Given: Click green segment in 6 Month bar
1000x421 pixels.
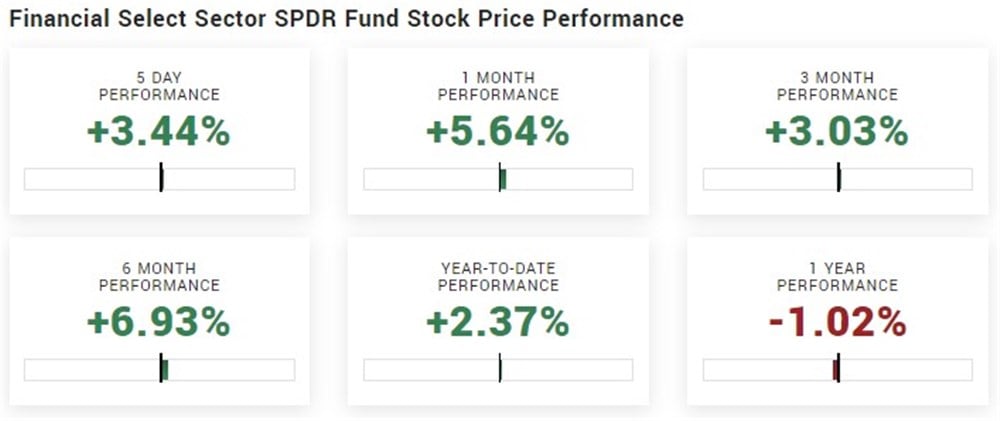Looking at the screenshot, I should (165, 370).
